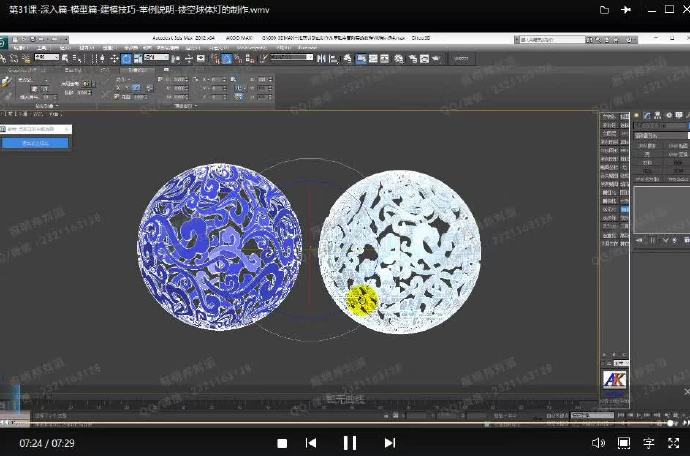Screen dimensions: 690x456
Task: Open the Graphite 建模工具 ribbon tab
Action: coord(27,70)
